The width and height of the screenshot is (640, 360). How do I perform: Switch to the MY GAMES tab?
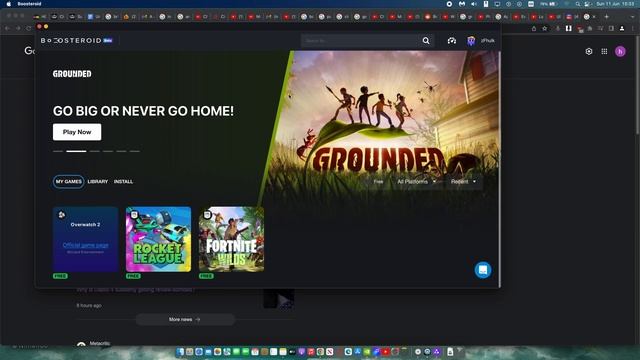click(69, 182)
